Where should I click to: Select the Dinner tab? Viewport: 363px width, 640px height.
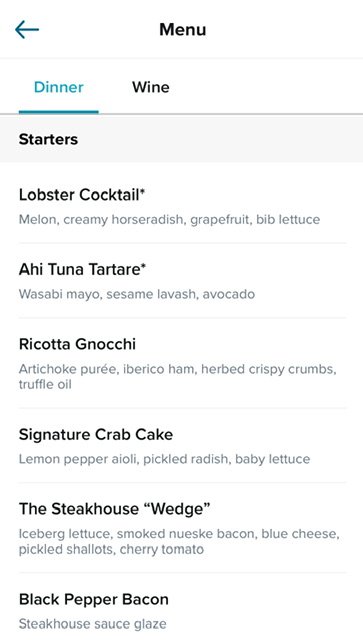click(x=59, y=87)
